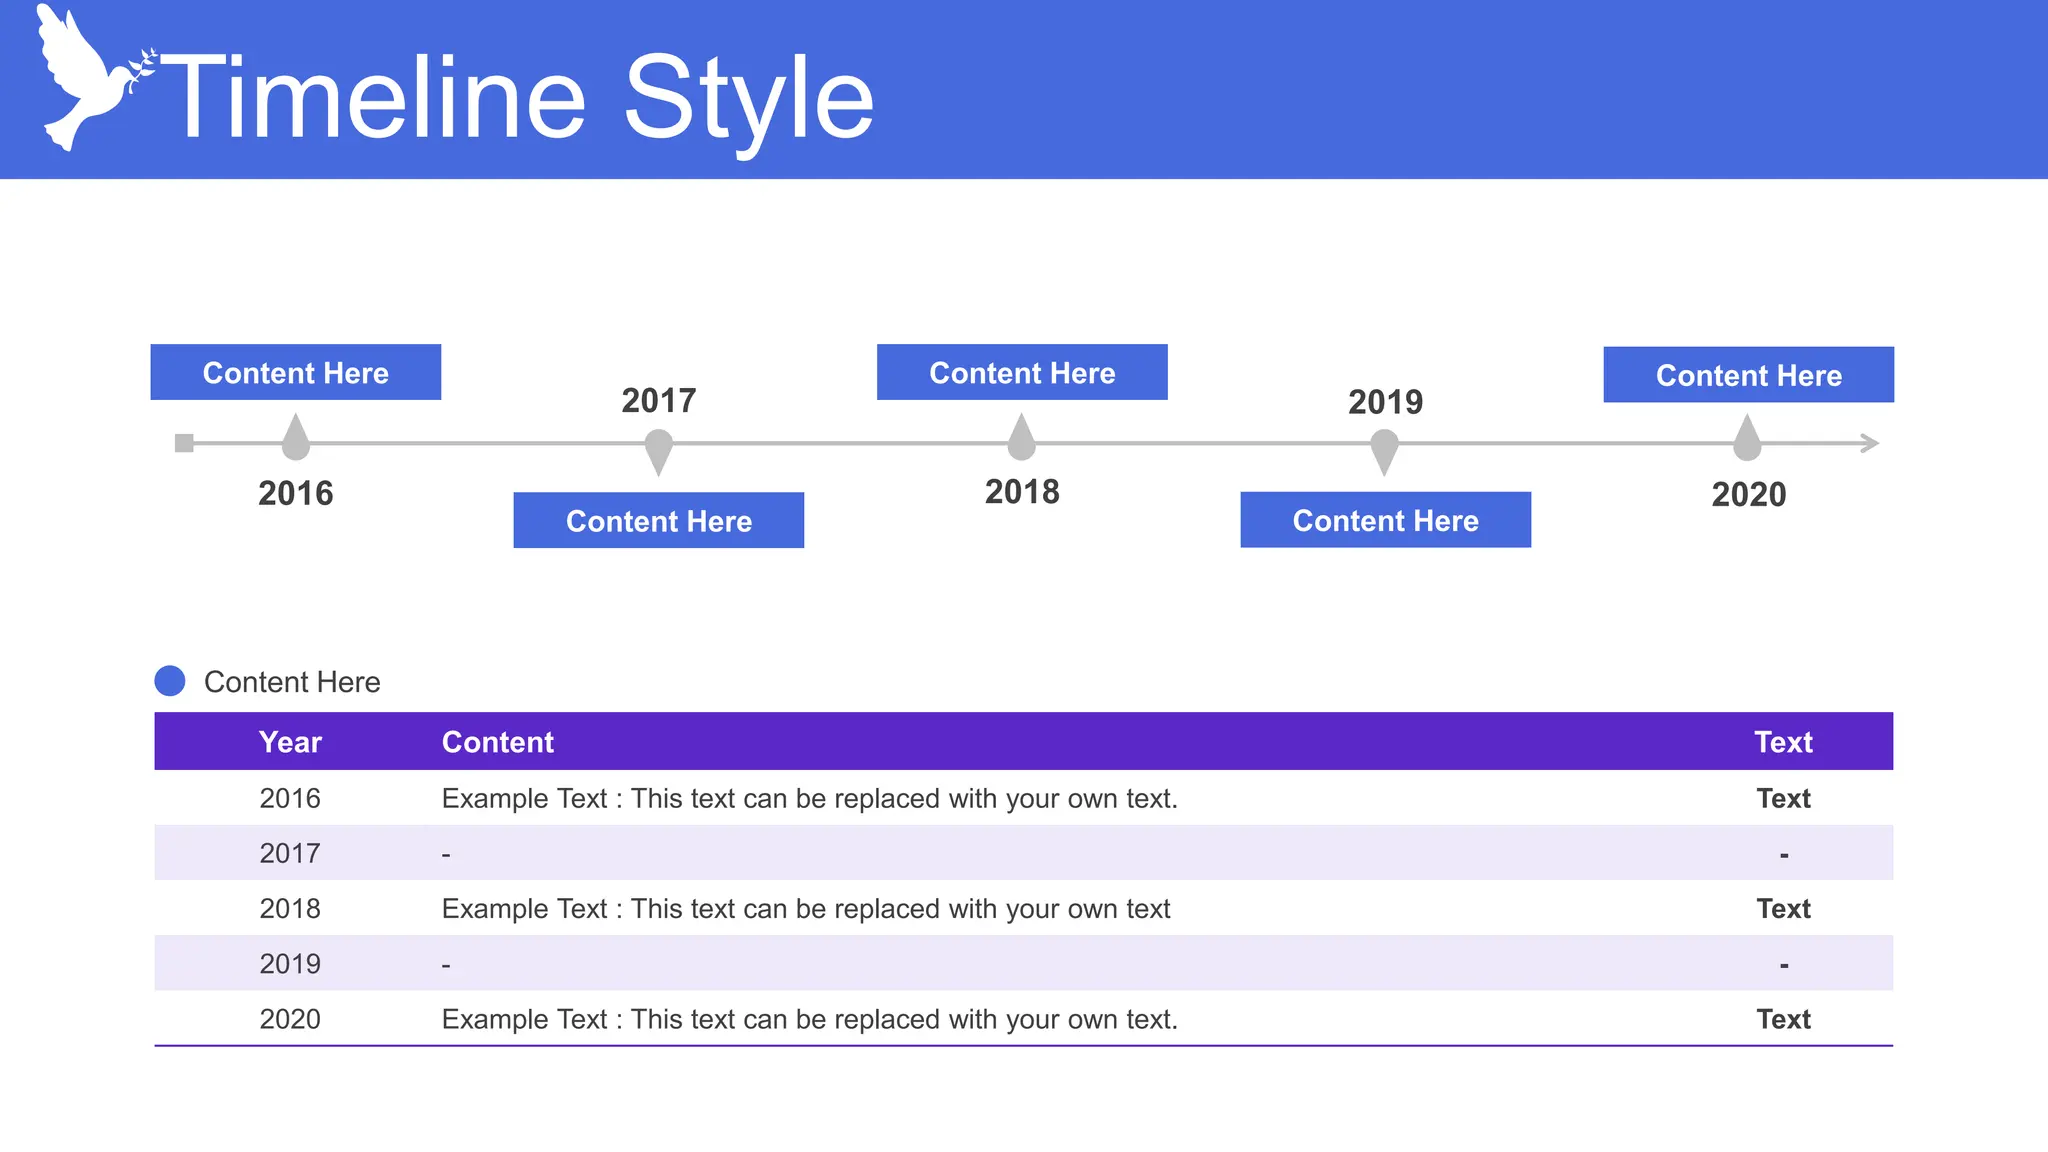The width and height of the screenshot is (2048, 1152).
Task: Click the Content column header
Action: [x=497, y=742]
